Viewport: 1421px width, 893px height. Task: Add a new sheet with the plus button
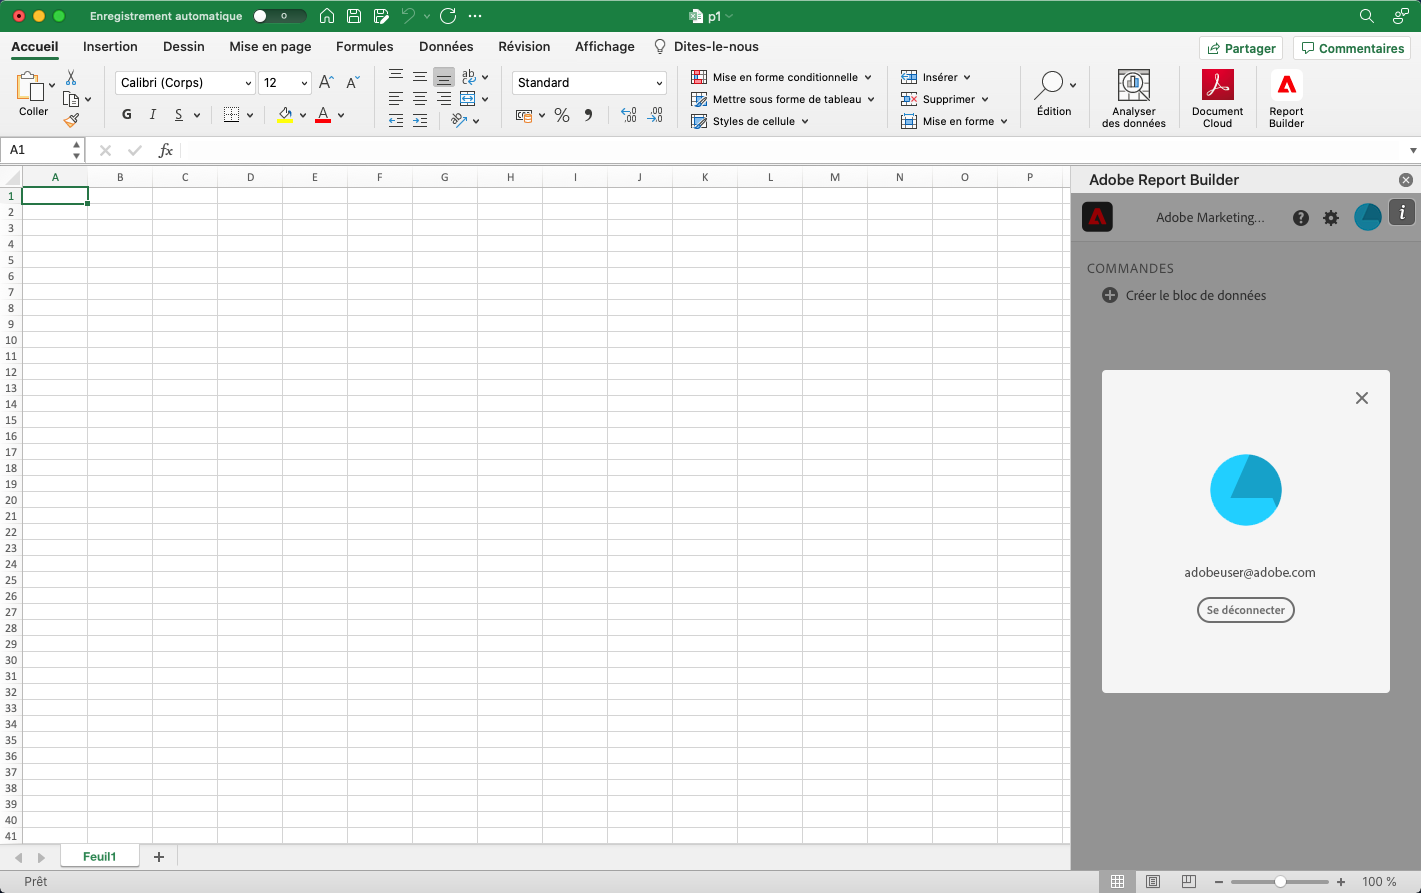pyautogui.click(x=159, y=857)
